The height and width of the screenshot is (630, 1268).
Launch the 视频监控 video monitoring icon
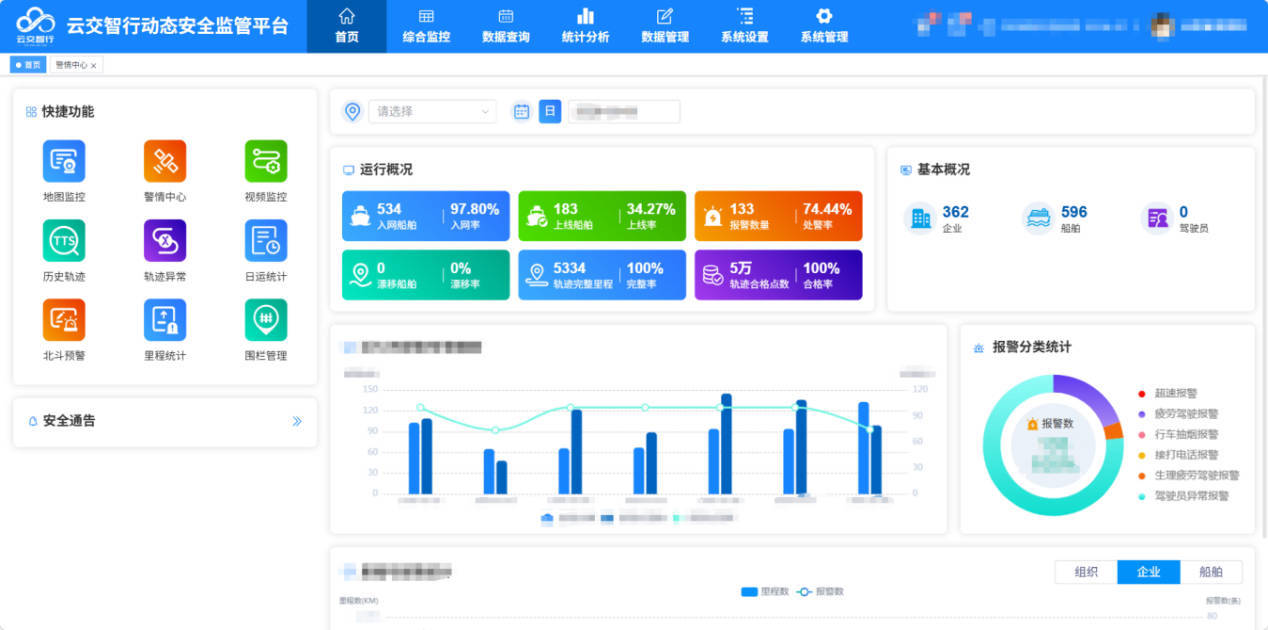266,161
